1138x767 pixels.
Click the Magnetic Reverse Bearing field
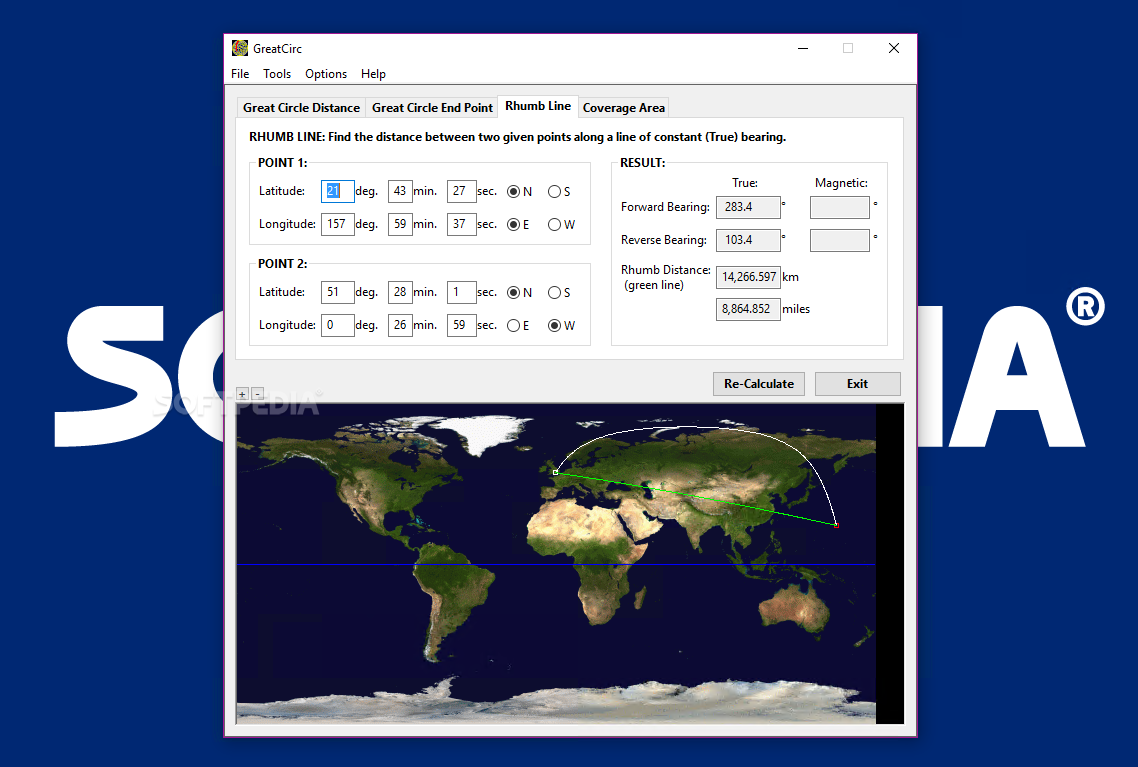pos(840,240)
